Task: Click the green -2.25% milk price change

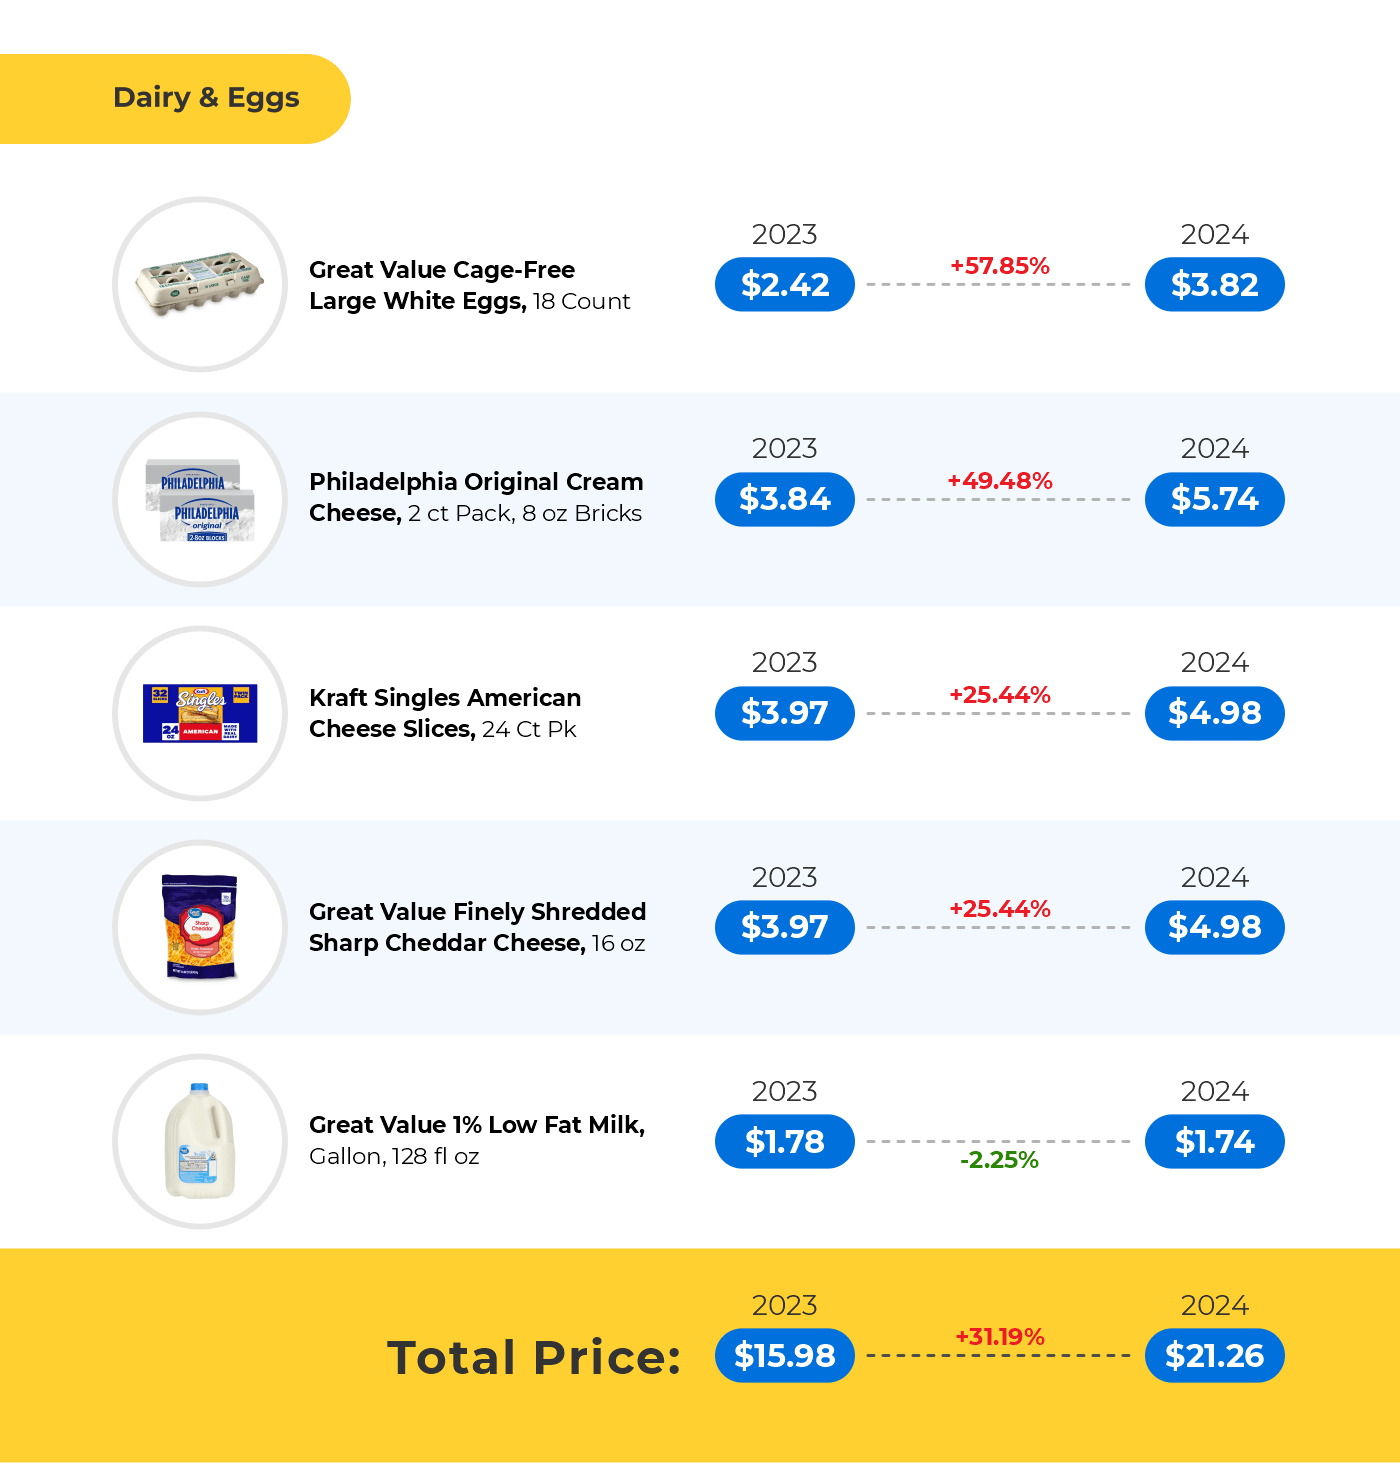Action: pos(999,1160)
